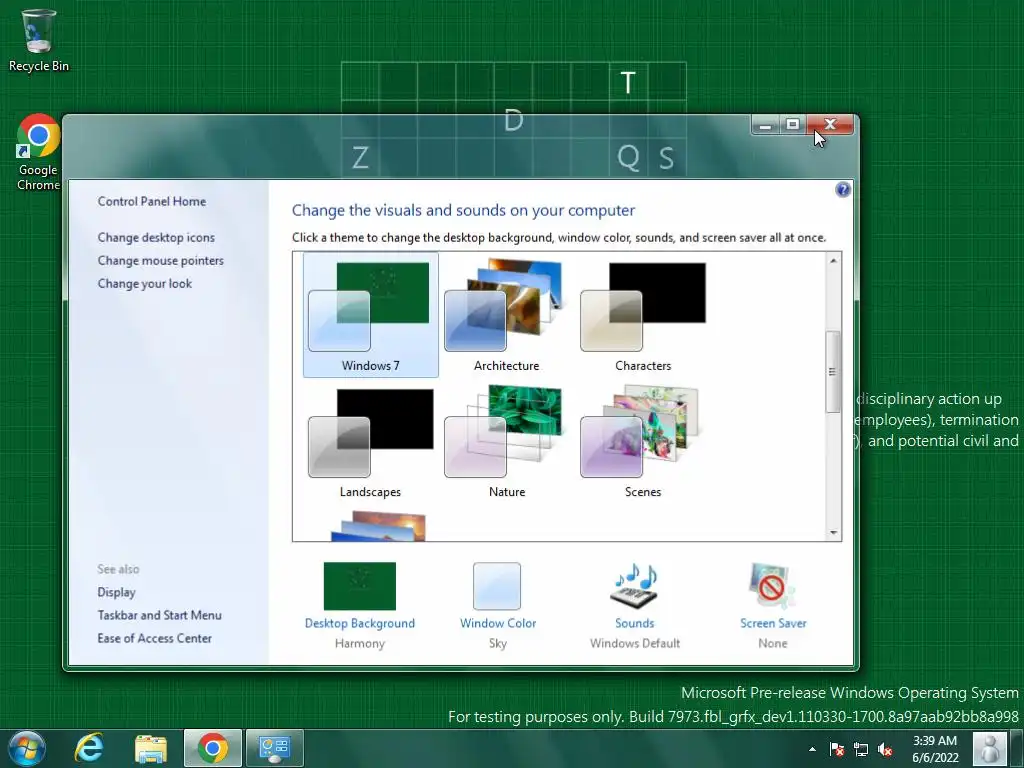The width and height of the screenshot is (1024, 768).
Task: Close the Personalization window
Action: point(830,124)
